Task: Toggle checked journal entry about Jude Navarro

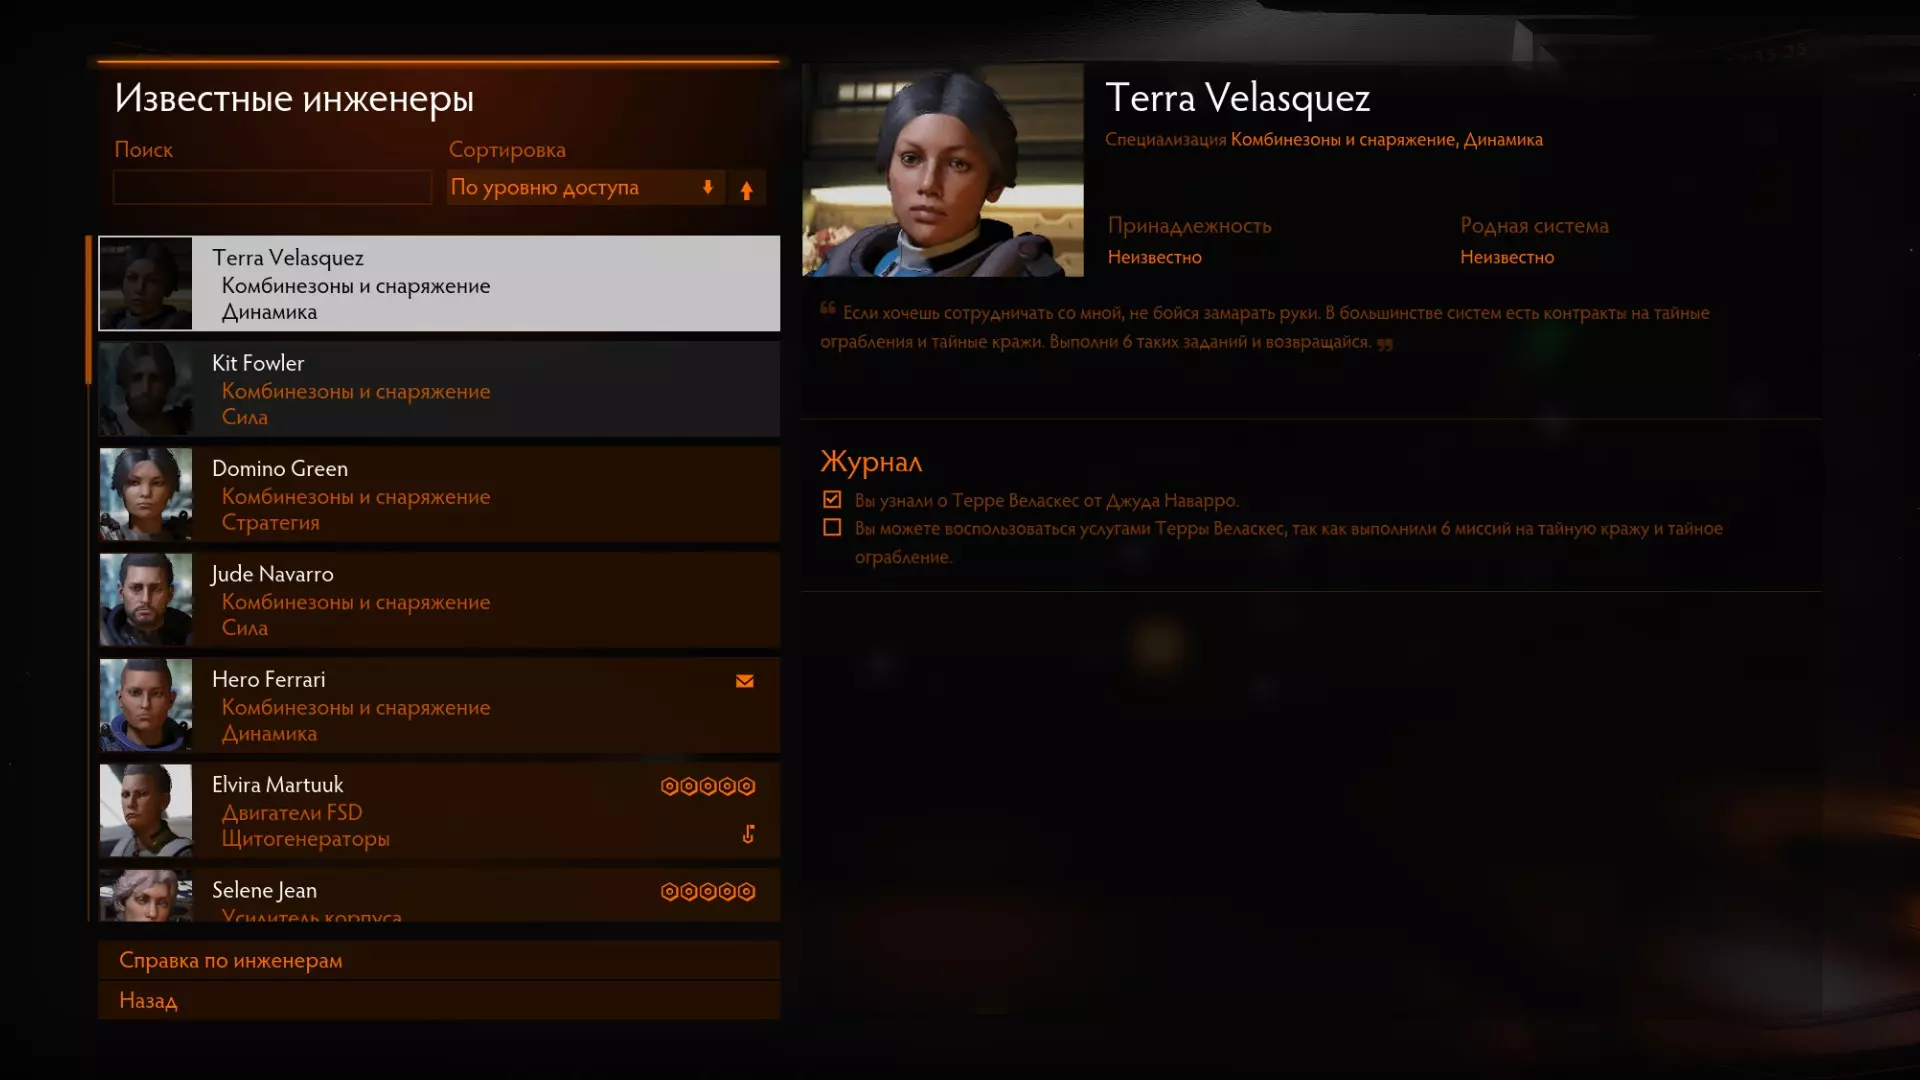Action: (x=832, y=499)
